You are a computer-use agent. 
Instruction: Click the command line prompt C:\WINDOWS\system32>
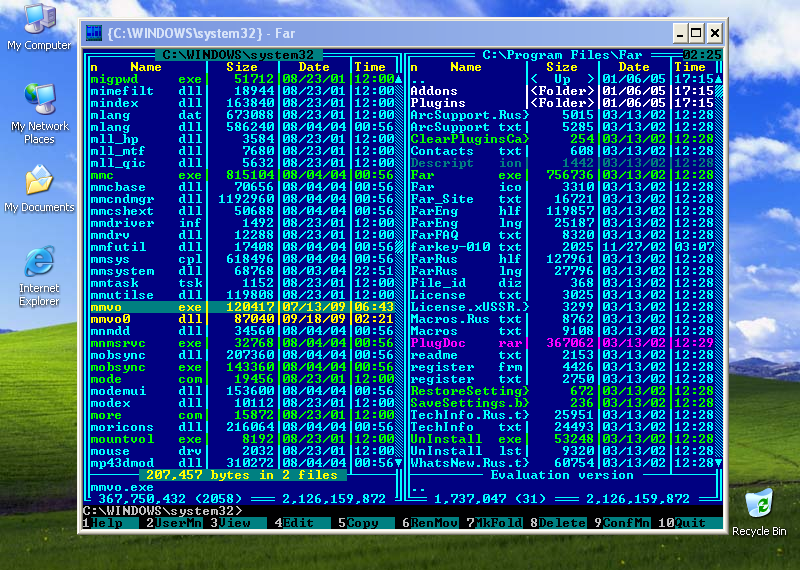163,511
